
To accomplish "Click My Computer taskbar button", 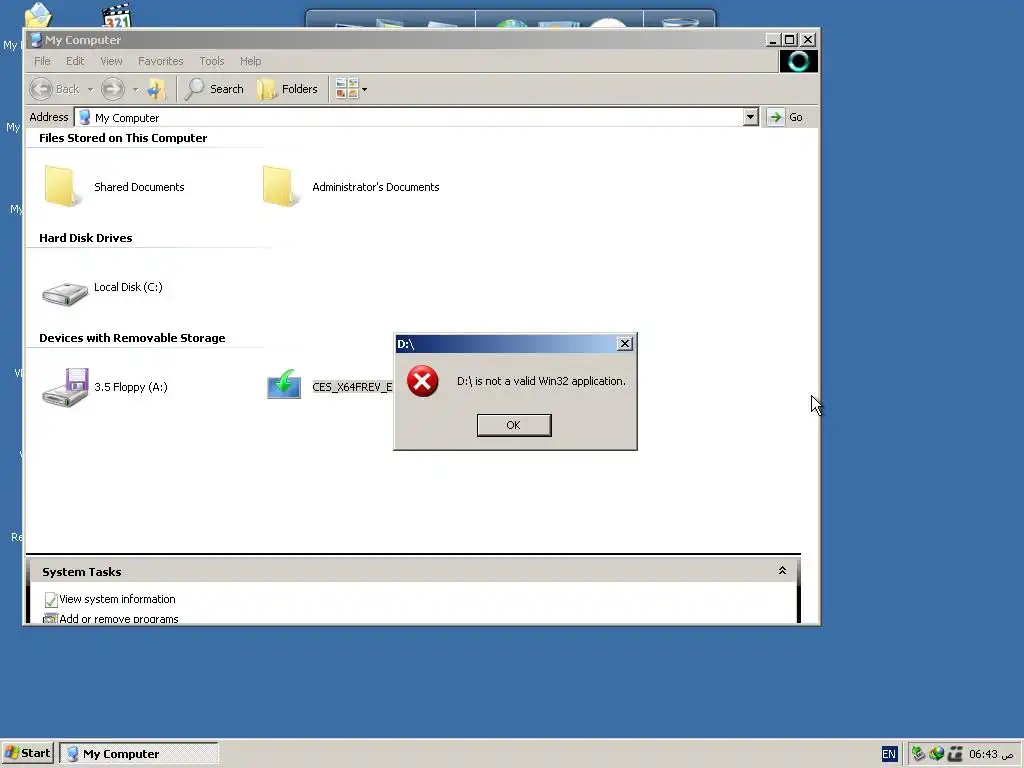I will [x=138, y=753].
